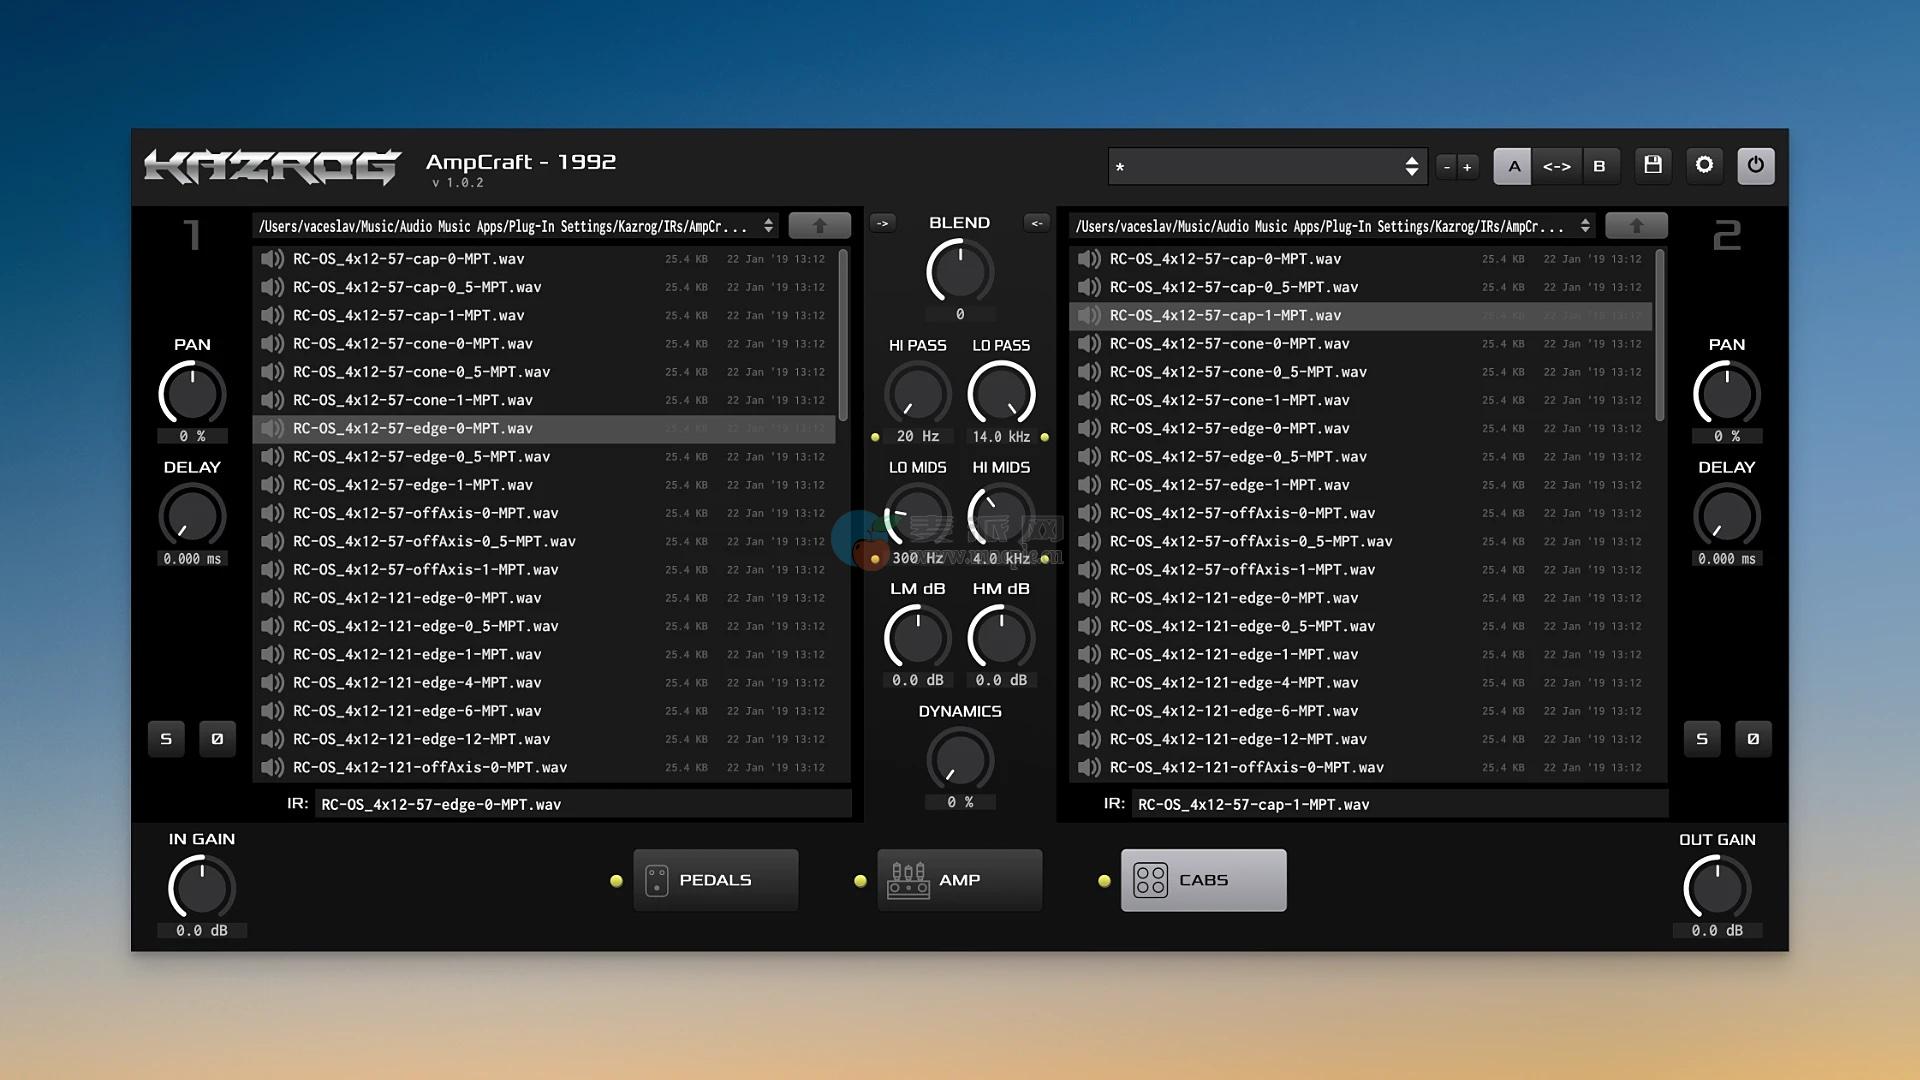Preview RC-OS_4x12-57-cap-0-MPT.wav speaker icon in left list
This screenshot has height=1080, width=1920.
point(272,259)
